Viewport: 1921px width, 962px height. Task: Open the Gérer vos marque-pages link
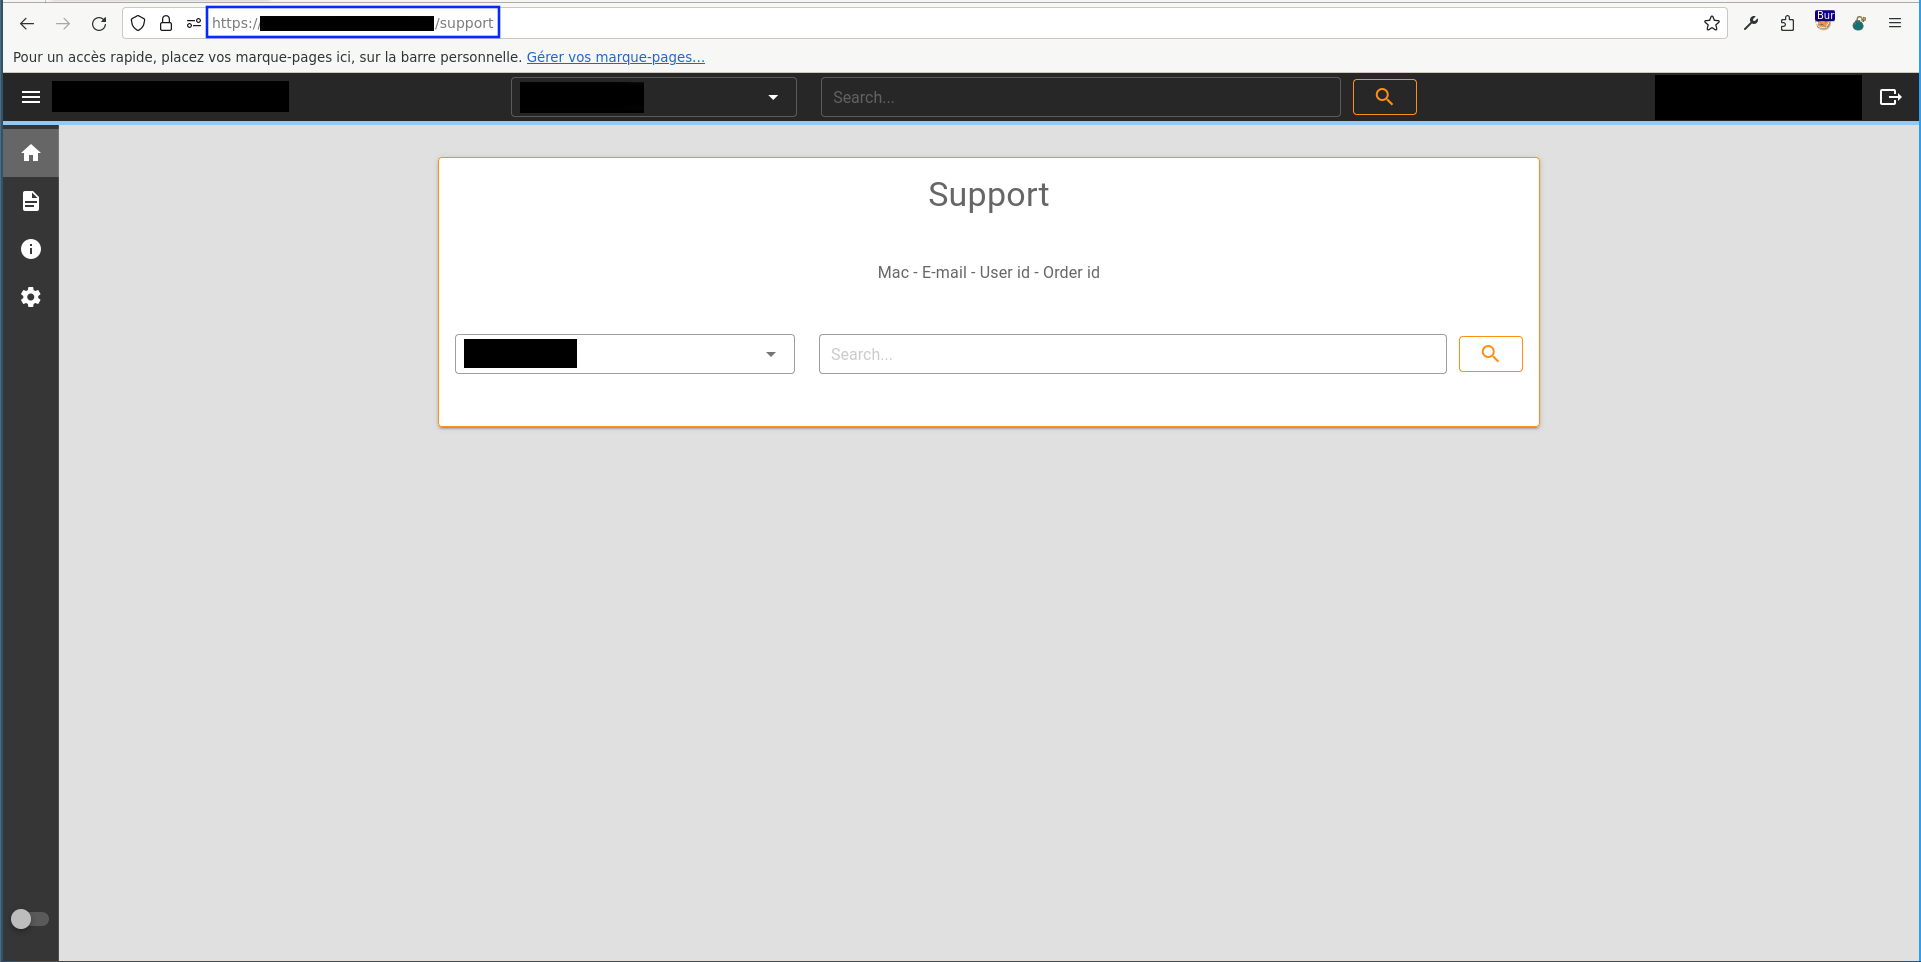(x=615, y=57)
